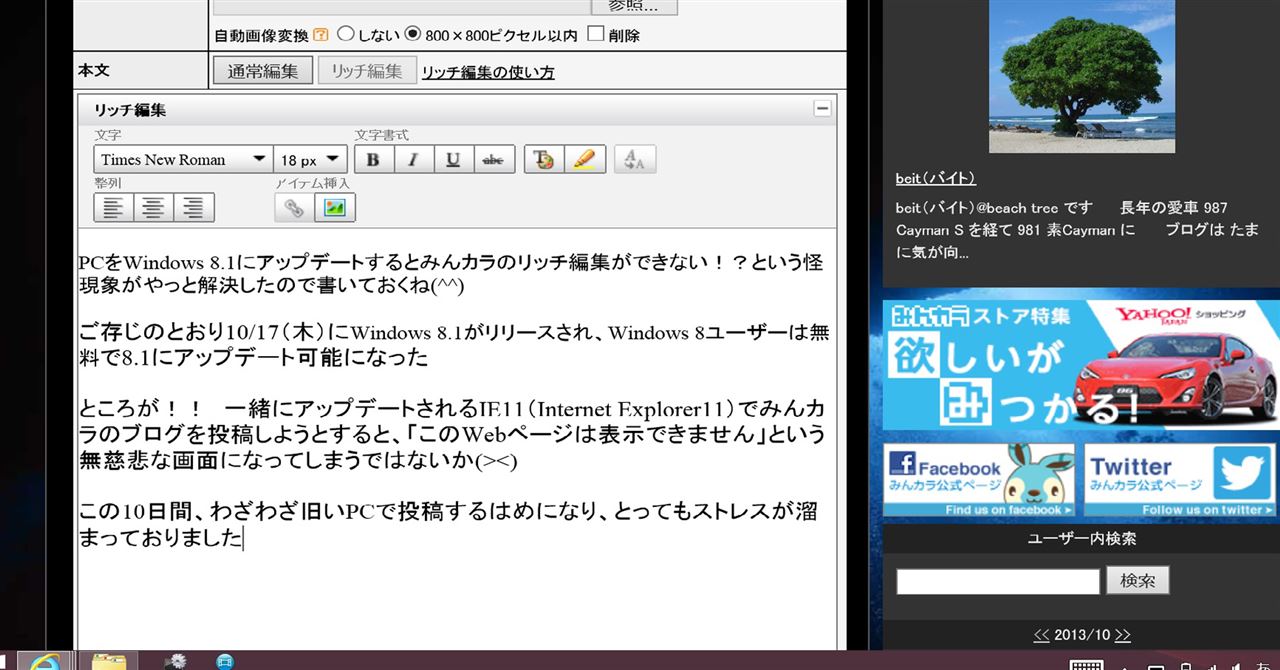
Task: Open the みんカラ ストア特集 Yahoo banner
Action: tap(1081, 365)
